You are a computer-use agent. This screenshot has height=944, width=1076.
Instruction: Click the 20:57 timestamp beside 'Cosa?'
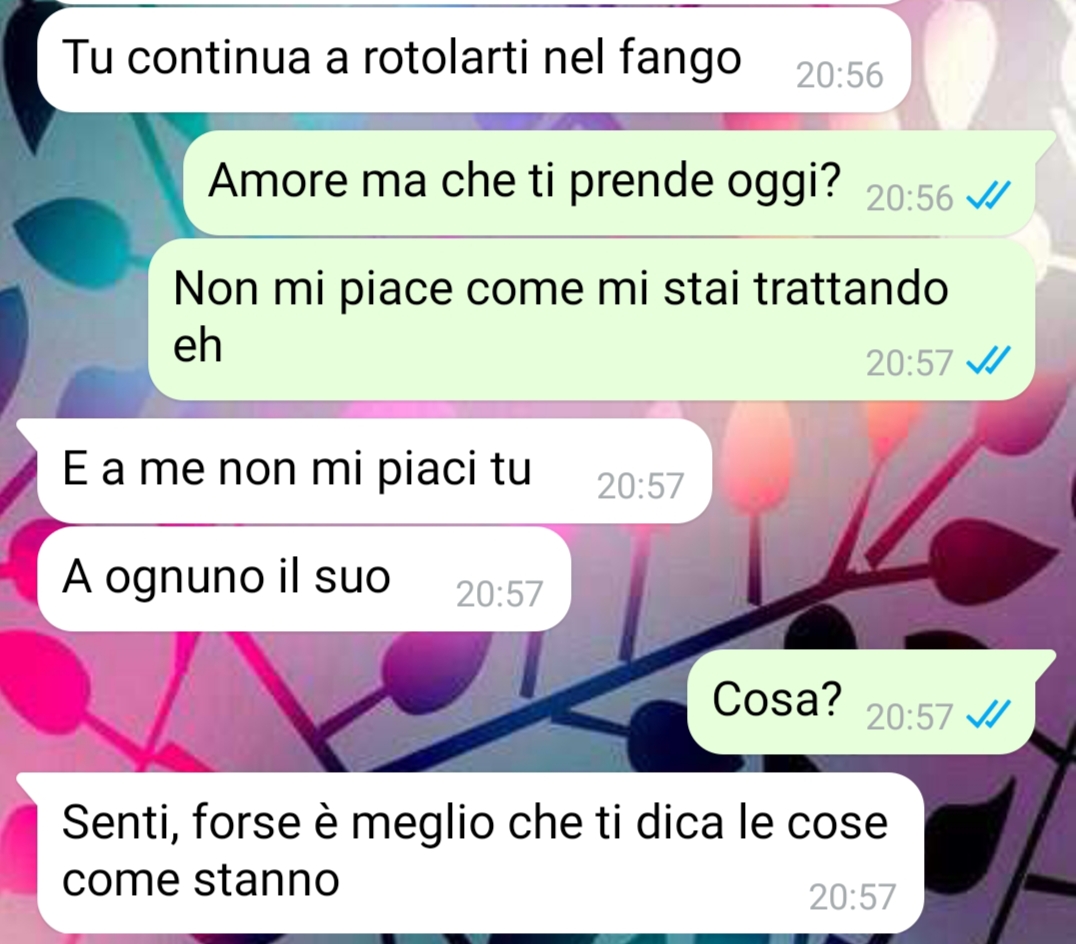pos(910,718)
